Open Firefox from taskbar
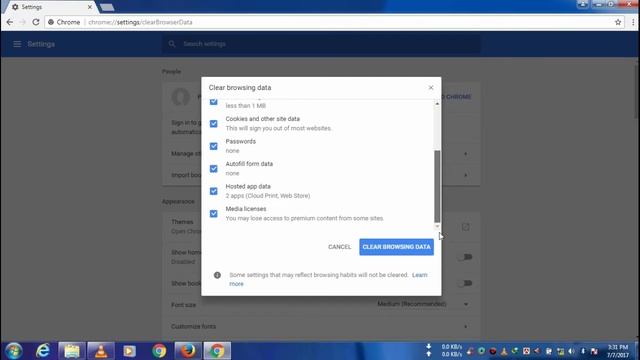The image size is (640, 360). (x=188, y=351)
